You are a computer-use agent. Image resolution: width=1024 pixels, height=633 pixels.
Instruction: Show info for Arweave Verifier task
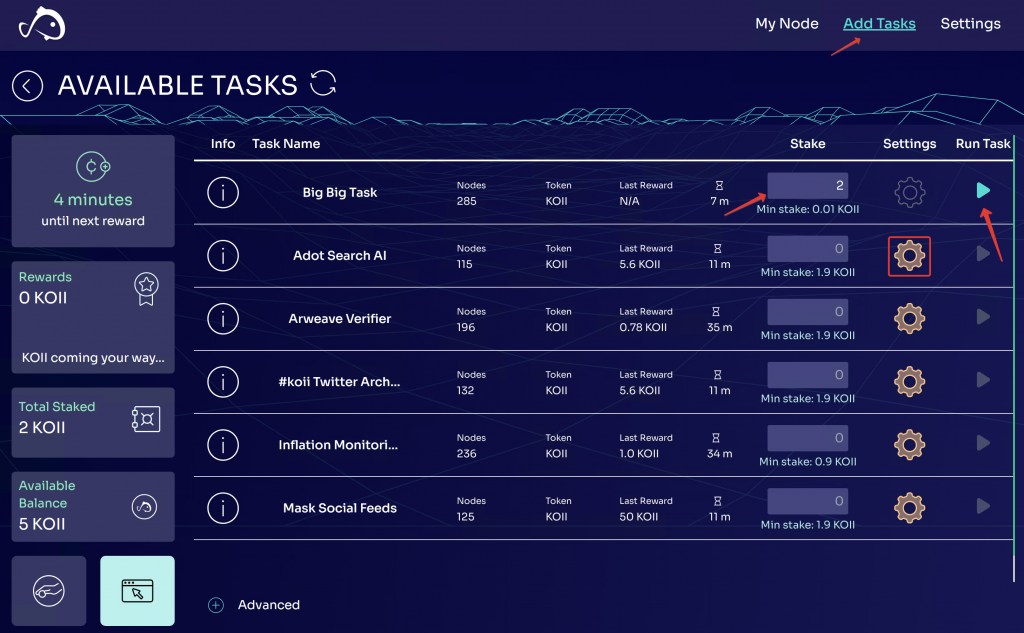pos(223,319)
